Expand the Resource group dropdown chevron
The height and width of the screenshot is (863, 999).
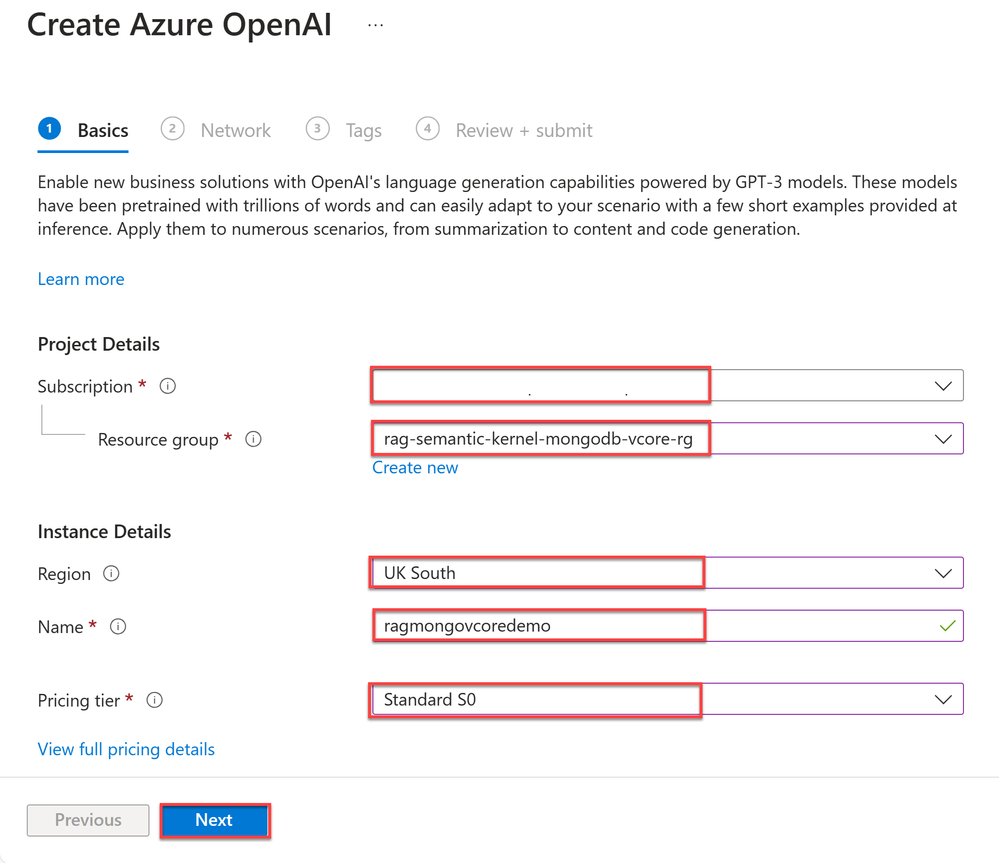[943, 439]
